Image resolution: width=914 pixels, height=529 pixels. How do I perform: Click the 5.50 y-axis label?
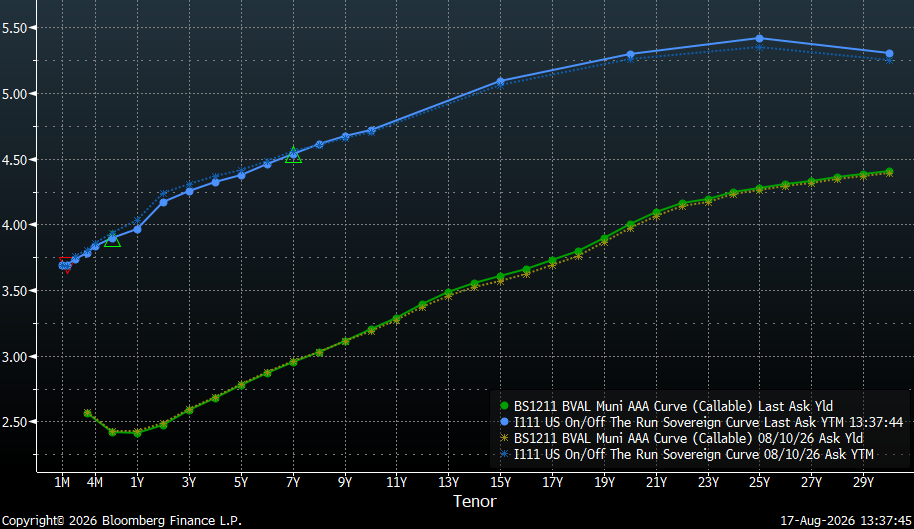(x=15, y=28)
